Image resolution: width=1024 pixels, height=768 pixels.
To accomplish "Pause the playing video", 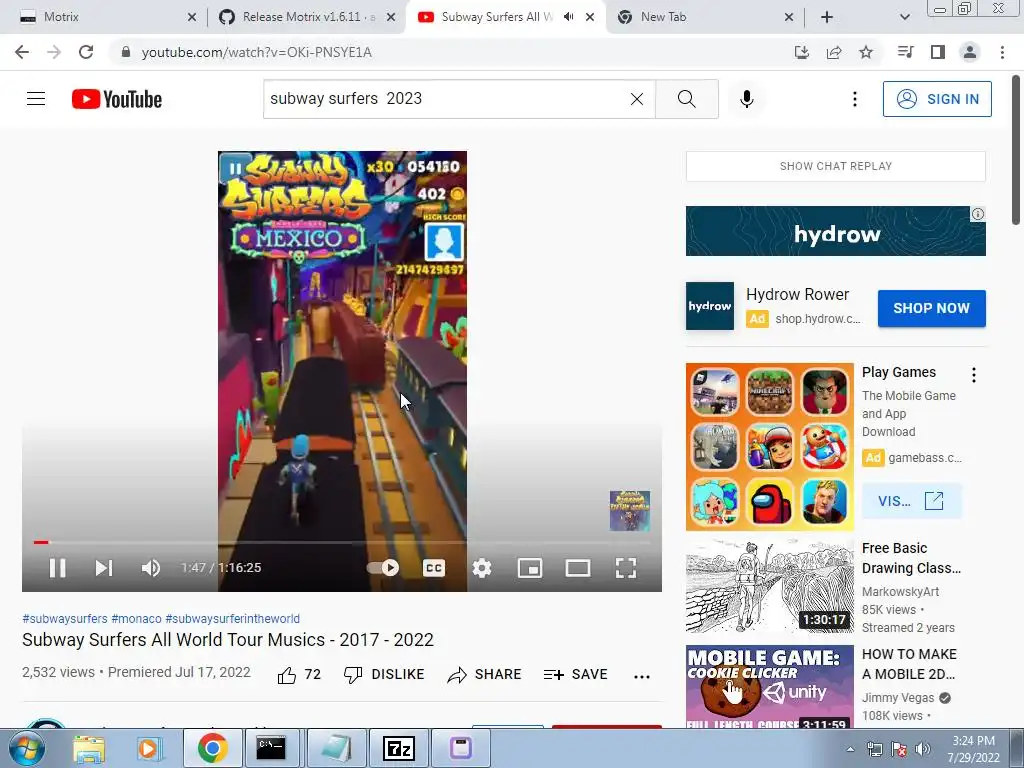I will [x=57, y=568].
